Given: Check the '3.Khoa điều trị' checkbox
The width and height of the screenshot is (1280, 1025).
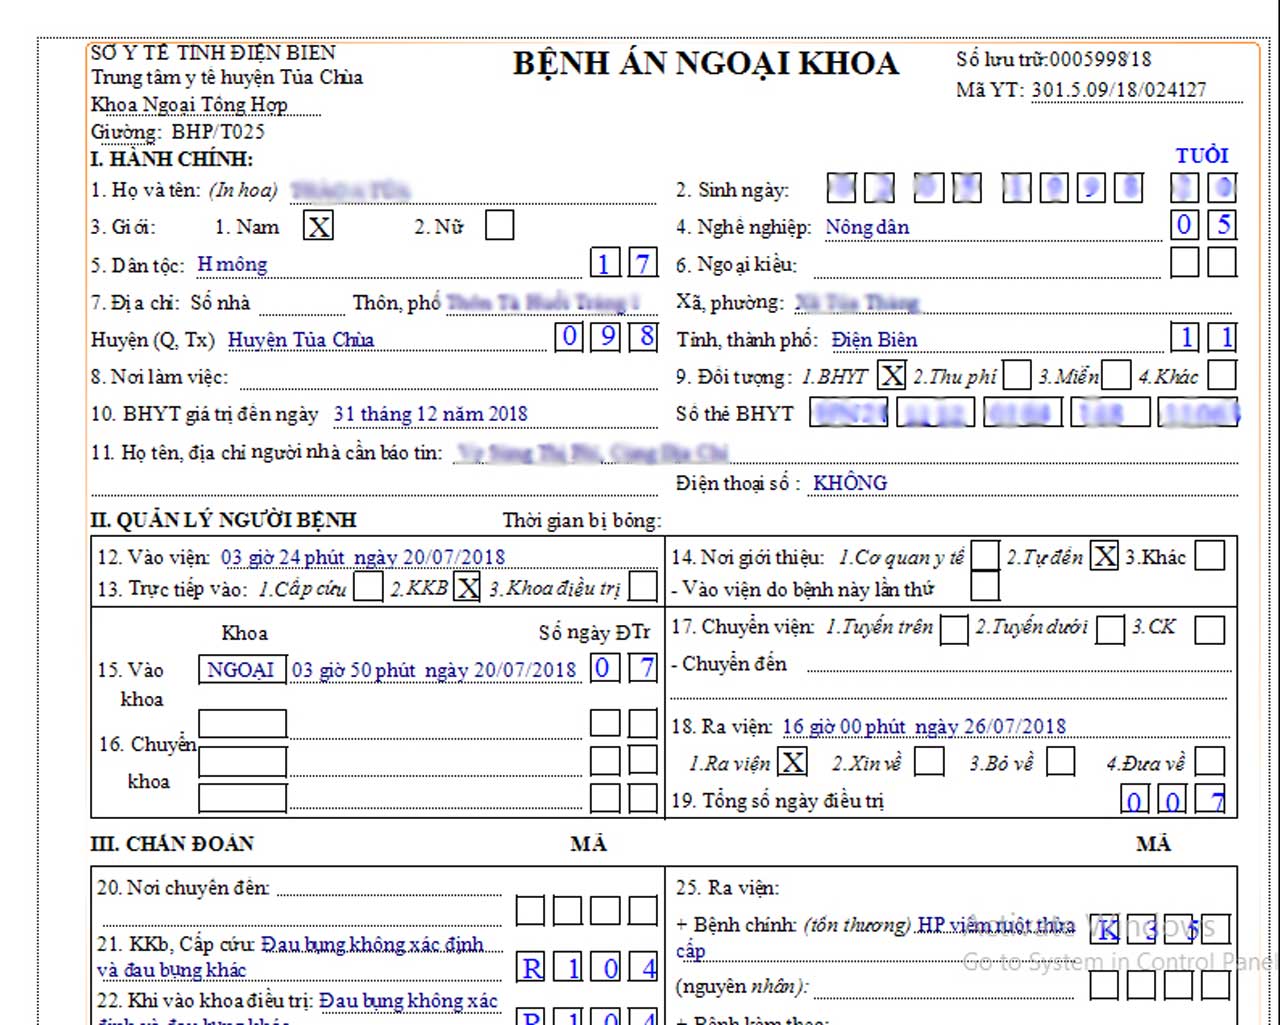Looking at the screenshot, I should click(x=643, y=586).
